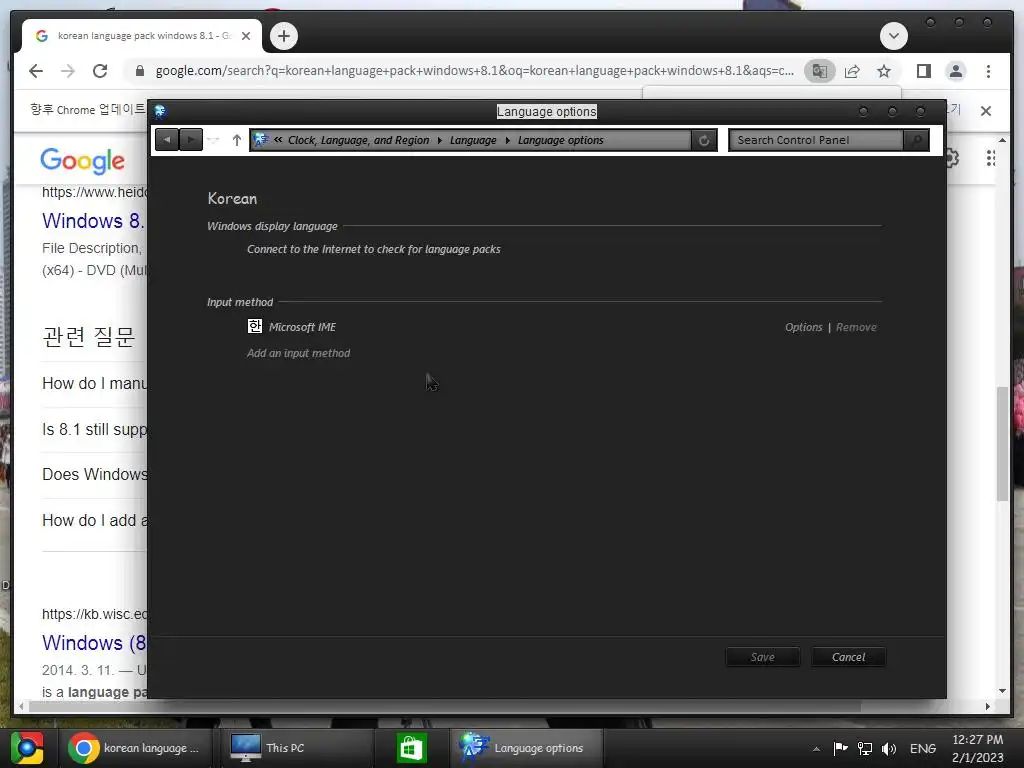
Task: Click the Search Control Panel field
Action: [x=817, y=140]
